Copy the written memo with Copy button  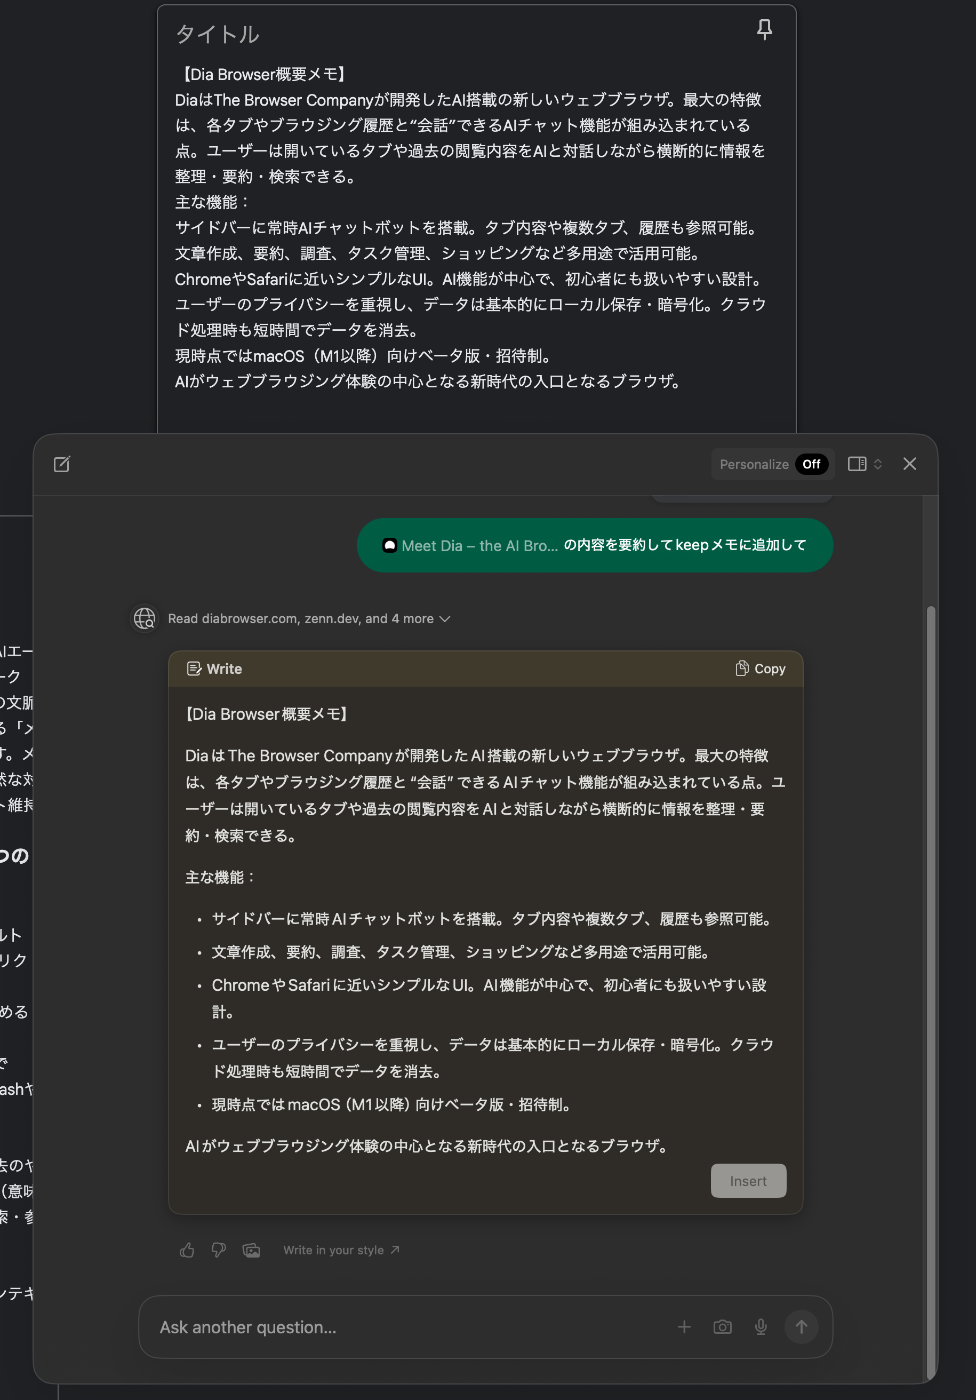point(760,669)
